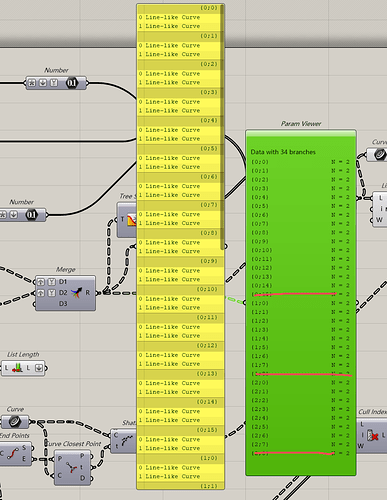This screenshot has height=500, width=387.
Task: Select the {0;7} branch row in Param Viewer
Action: [x=301, y=224]
